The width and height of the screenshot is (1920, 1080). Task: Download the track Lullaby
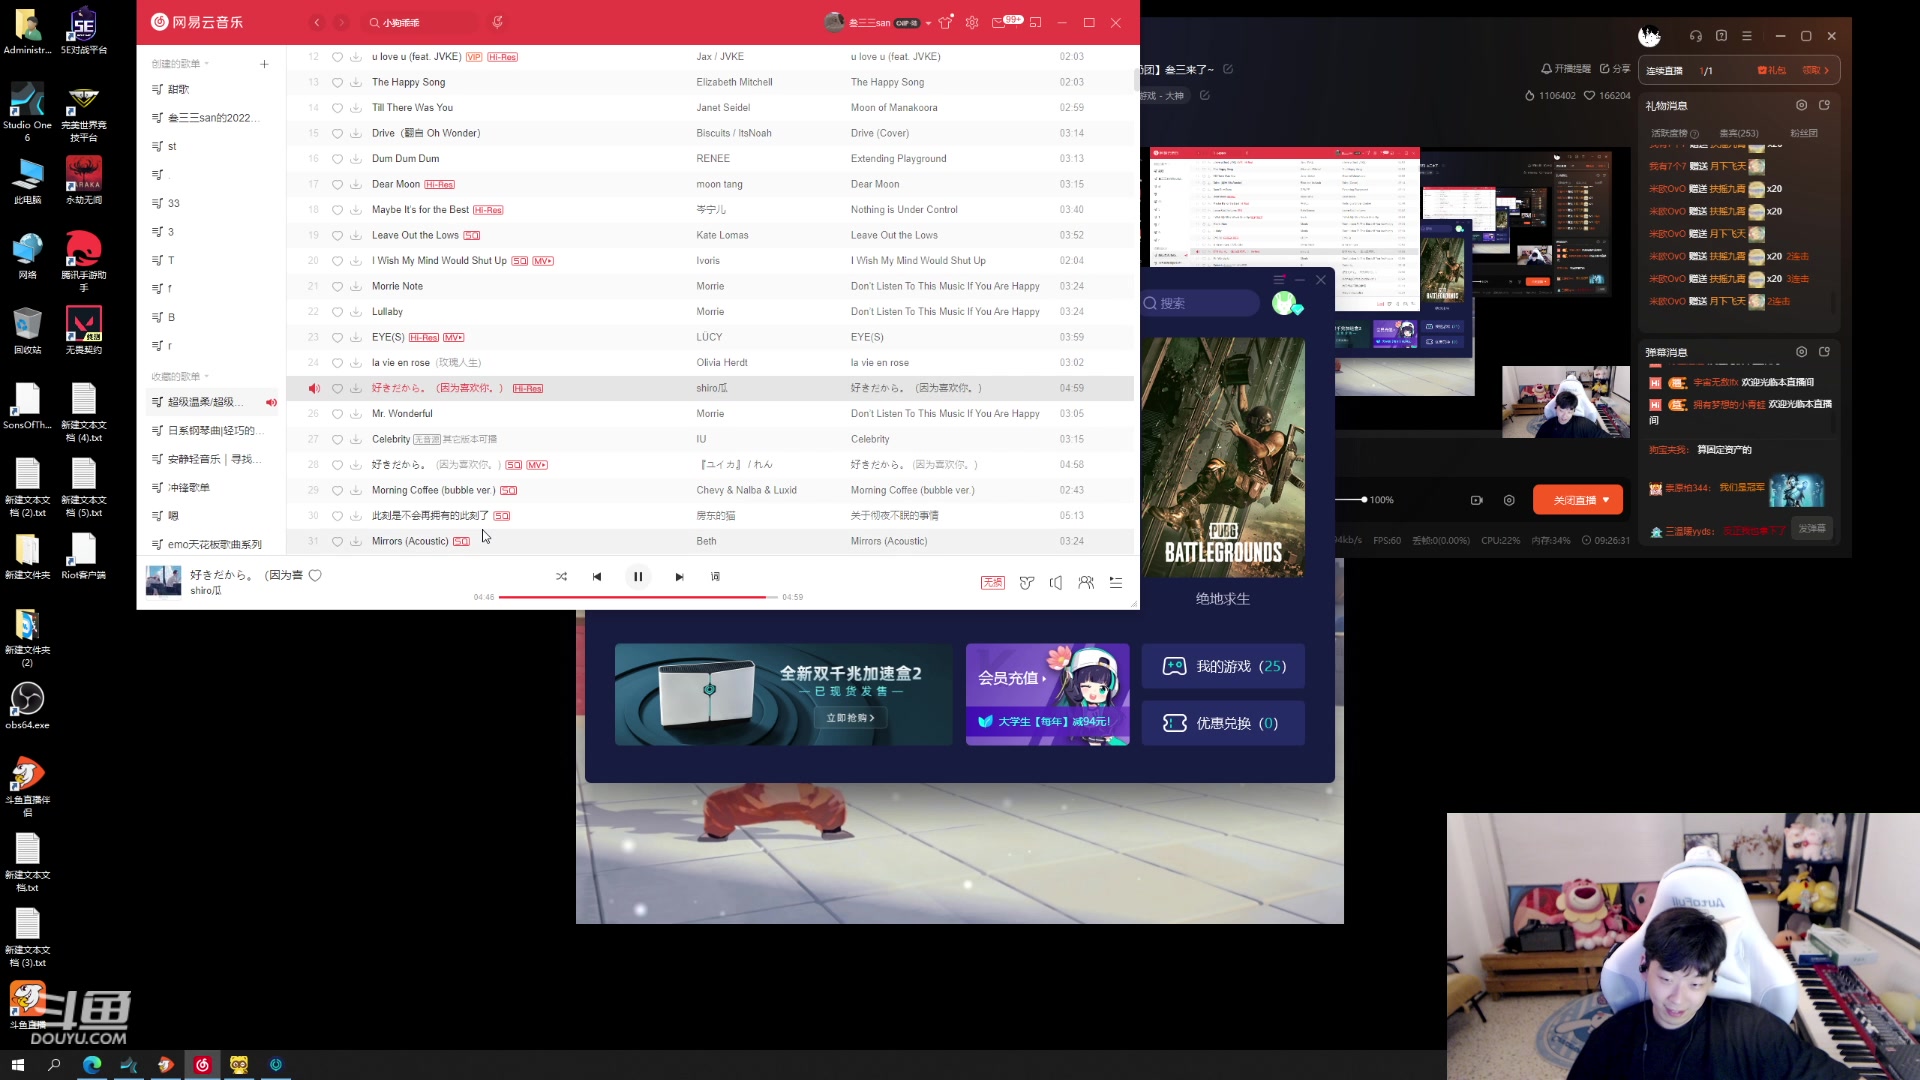tap(356, 312)
